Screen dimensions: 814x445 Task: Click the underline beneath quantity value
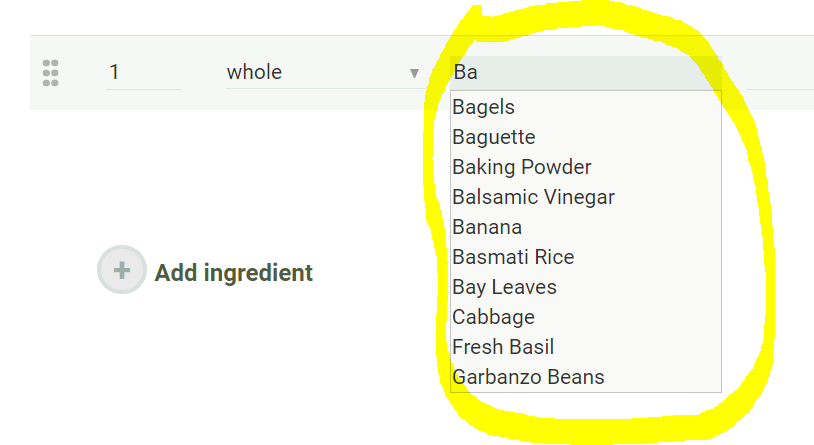coord(143,89)
